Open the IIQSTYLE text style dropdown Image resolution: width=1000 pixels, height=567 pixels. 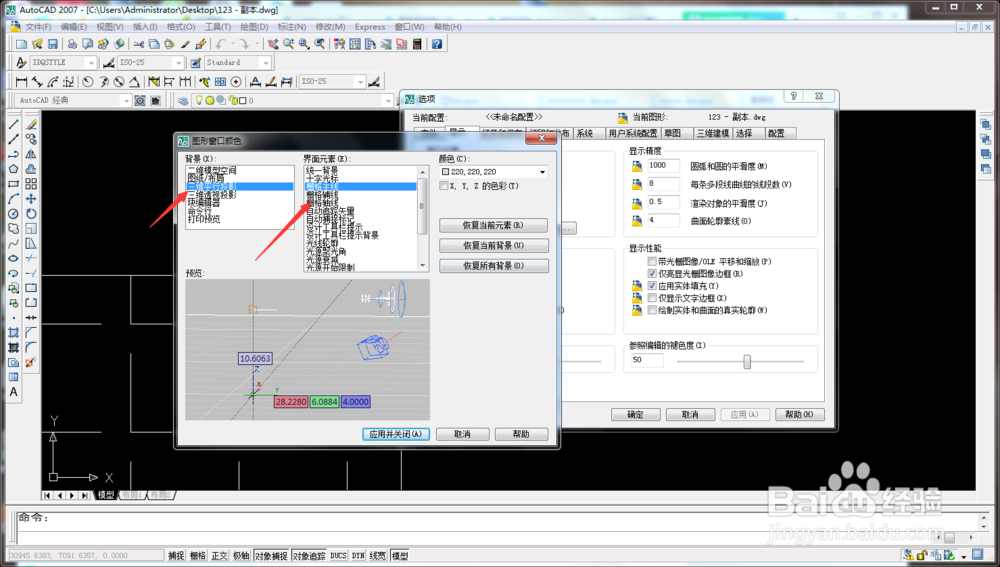[62, 63]
